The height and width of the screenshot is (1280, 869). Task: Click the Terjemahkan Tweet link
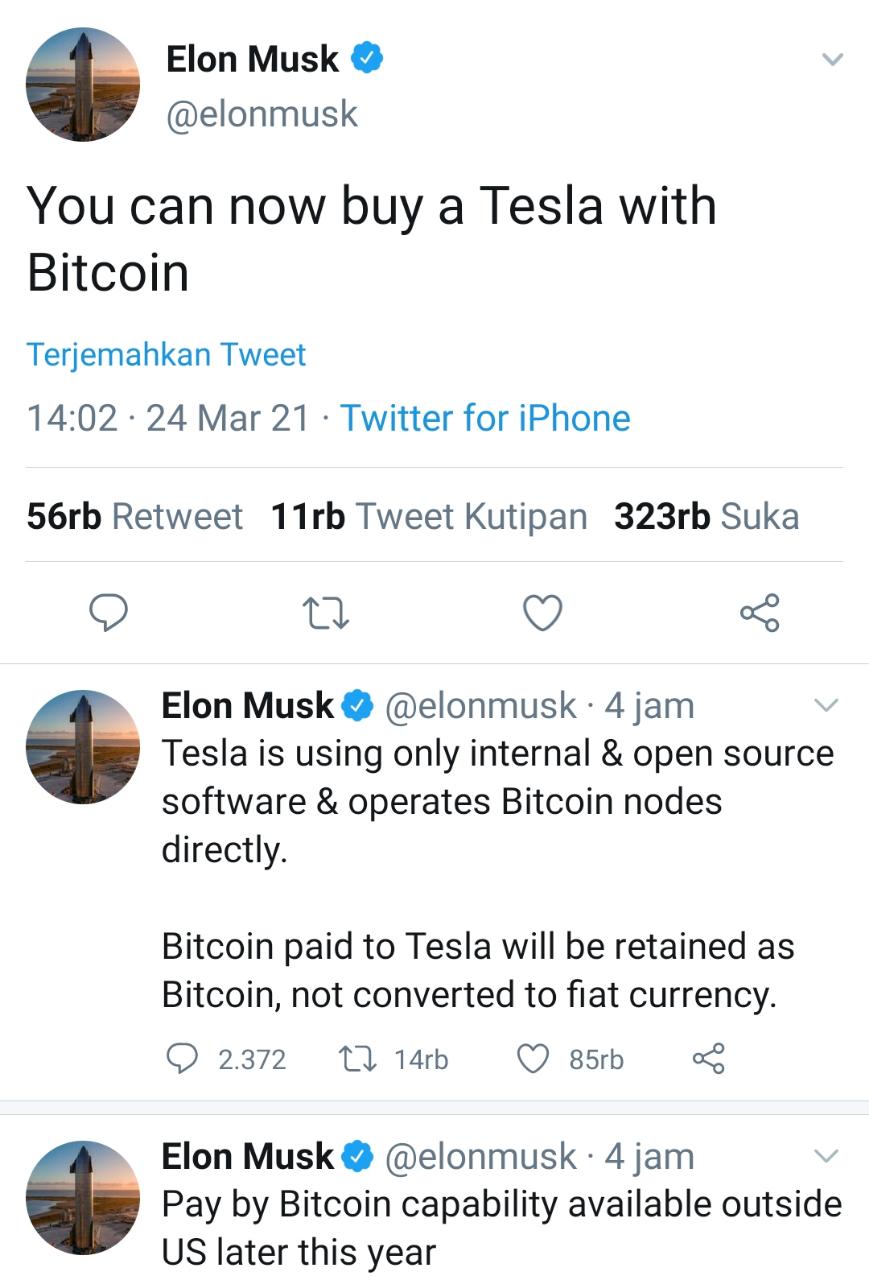click(x=166, y=355)
